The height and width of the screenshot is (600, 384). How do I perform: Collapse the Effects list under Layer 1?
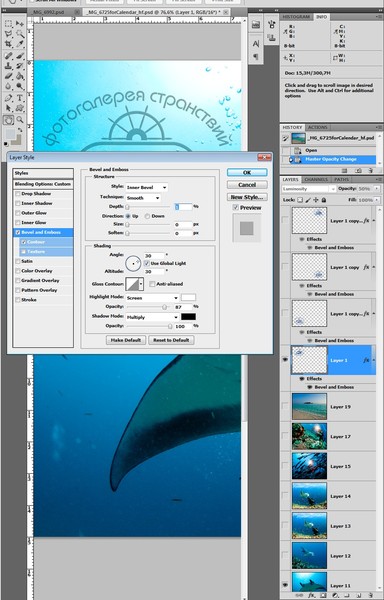[x=374, y=360]
